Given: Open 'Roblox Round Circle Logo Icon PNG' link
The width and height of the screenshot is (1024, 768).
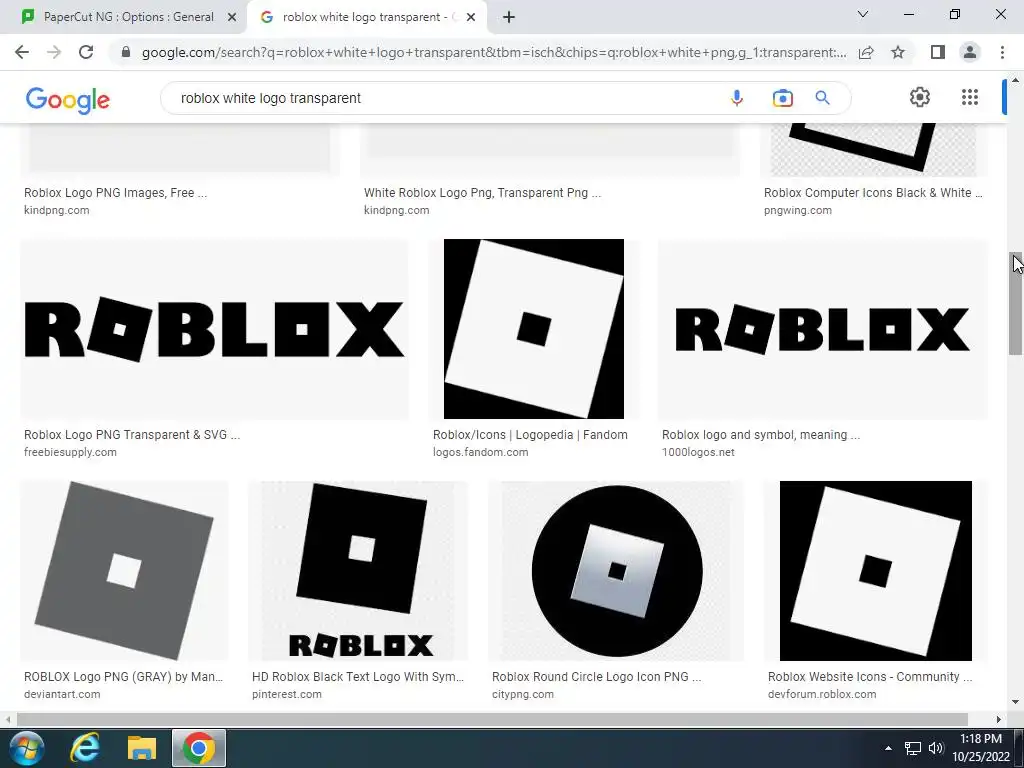Looking at the screenshot, I should pyautogui.click(x=597, y=677).
